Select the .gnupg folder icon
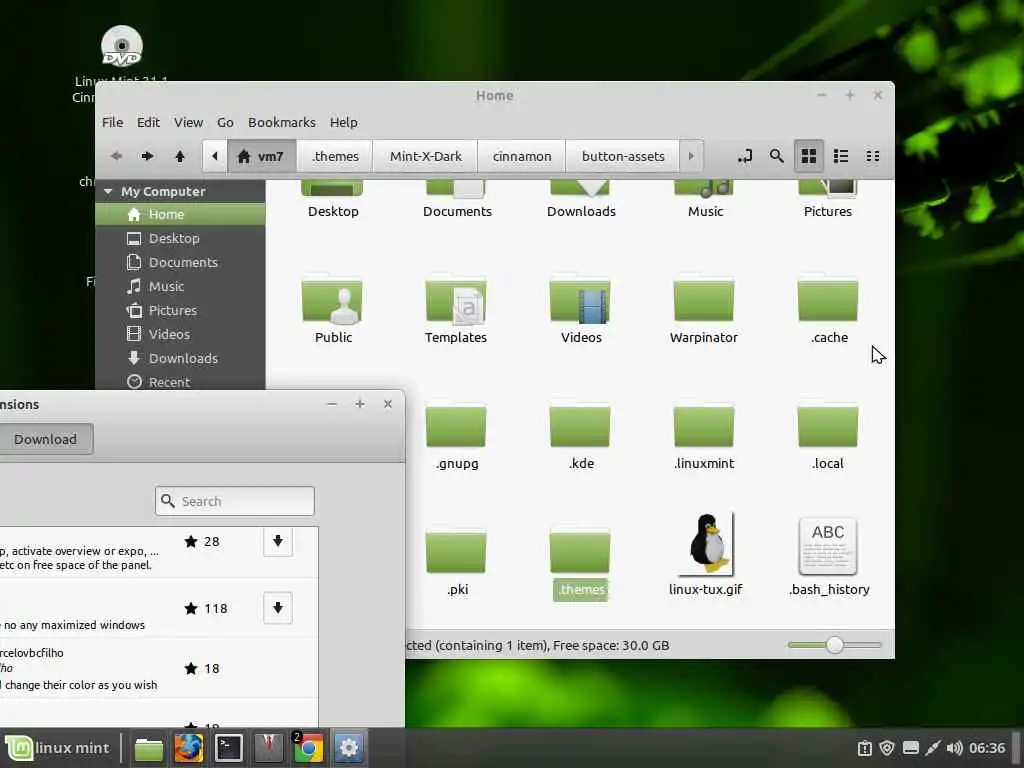Image resolution: width=1024 pixels, height=768 pixels. pos(456,426)
